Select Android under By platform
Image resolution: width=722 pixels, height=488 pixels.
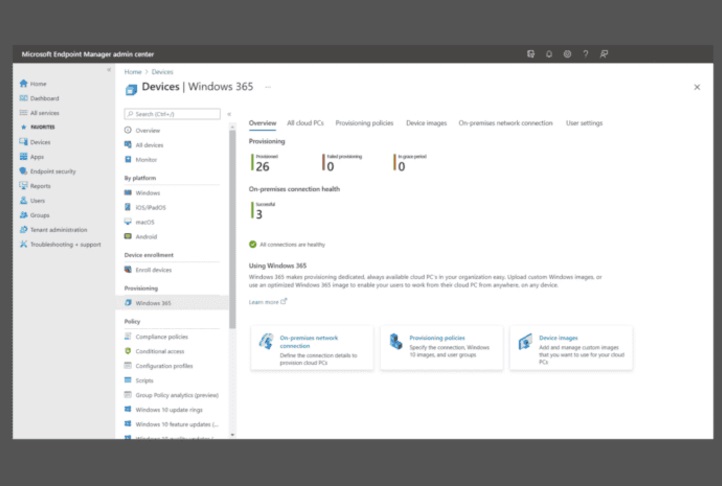point(140,237)
